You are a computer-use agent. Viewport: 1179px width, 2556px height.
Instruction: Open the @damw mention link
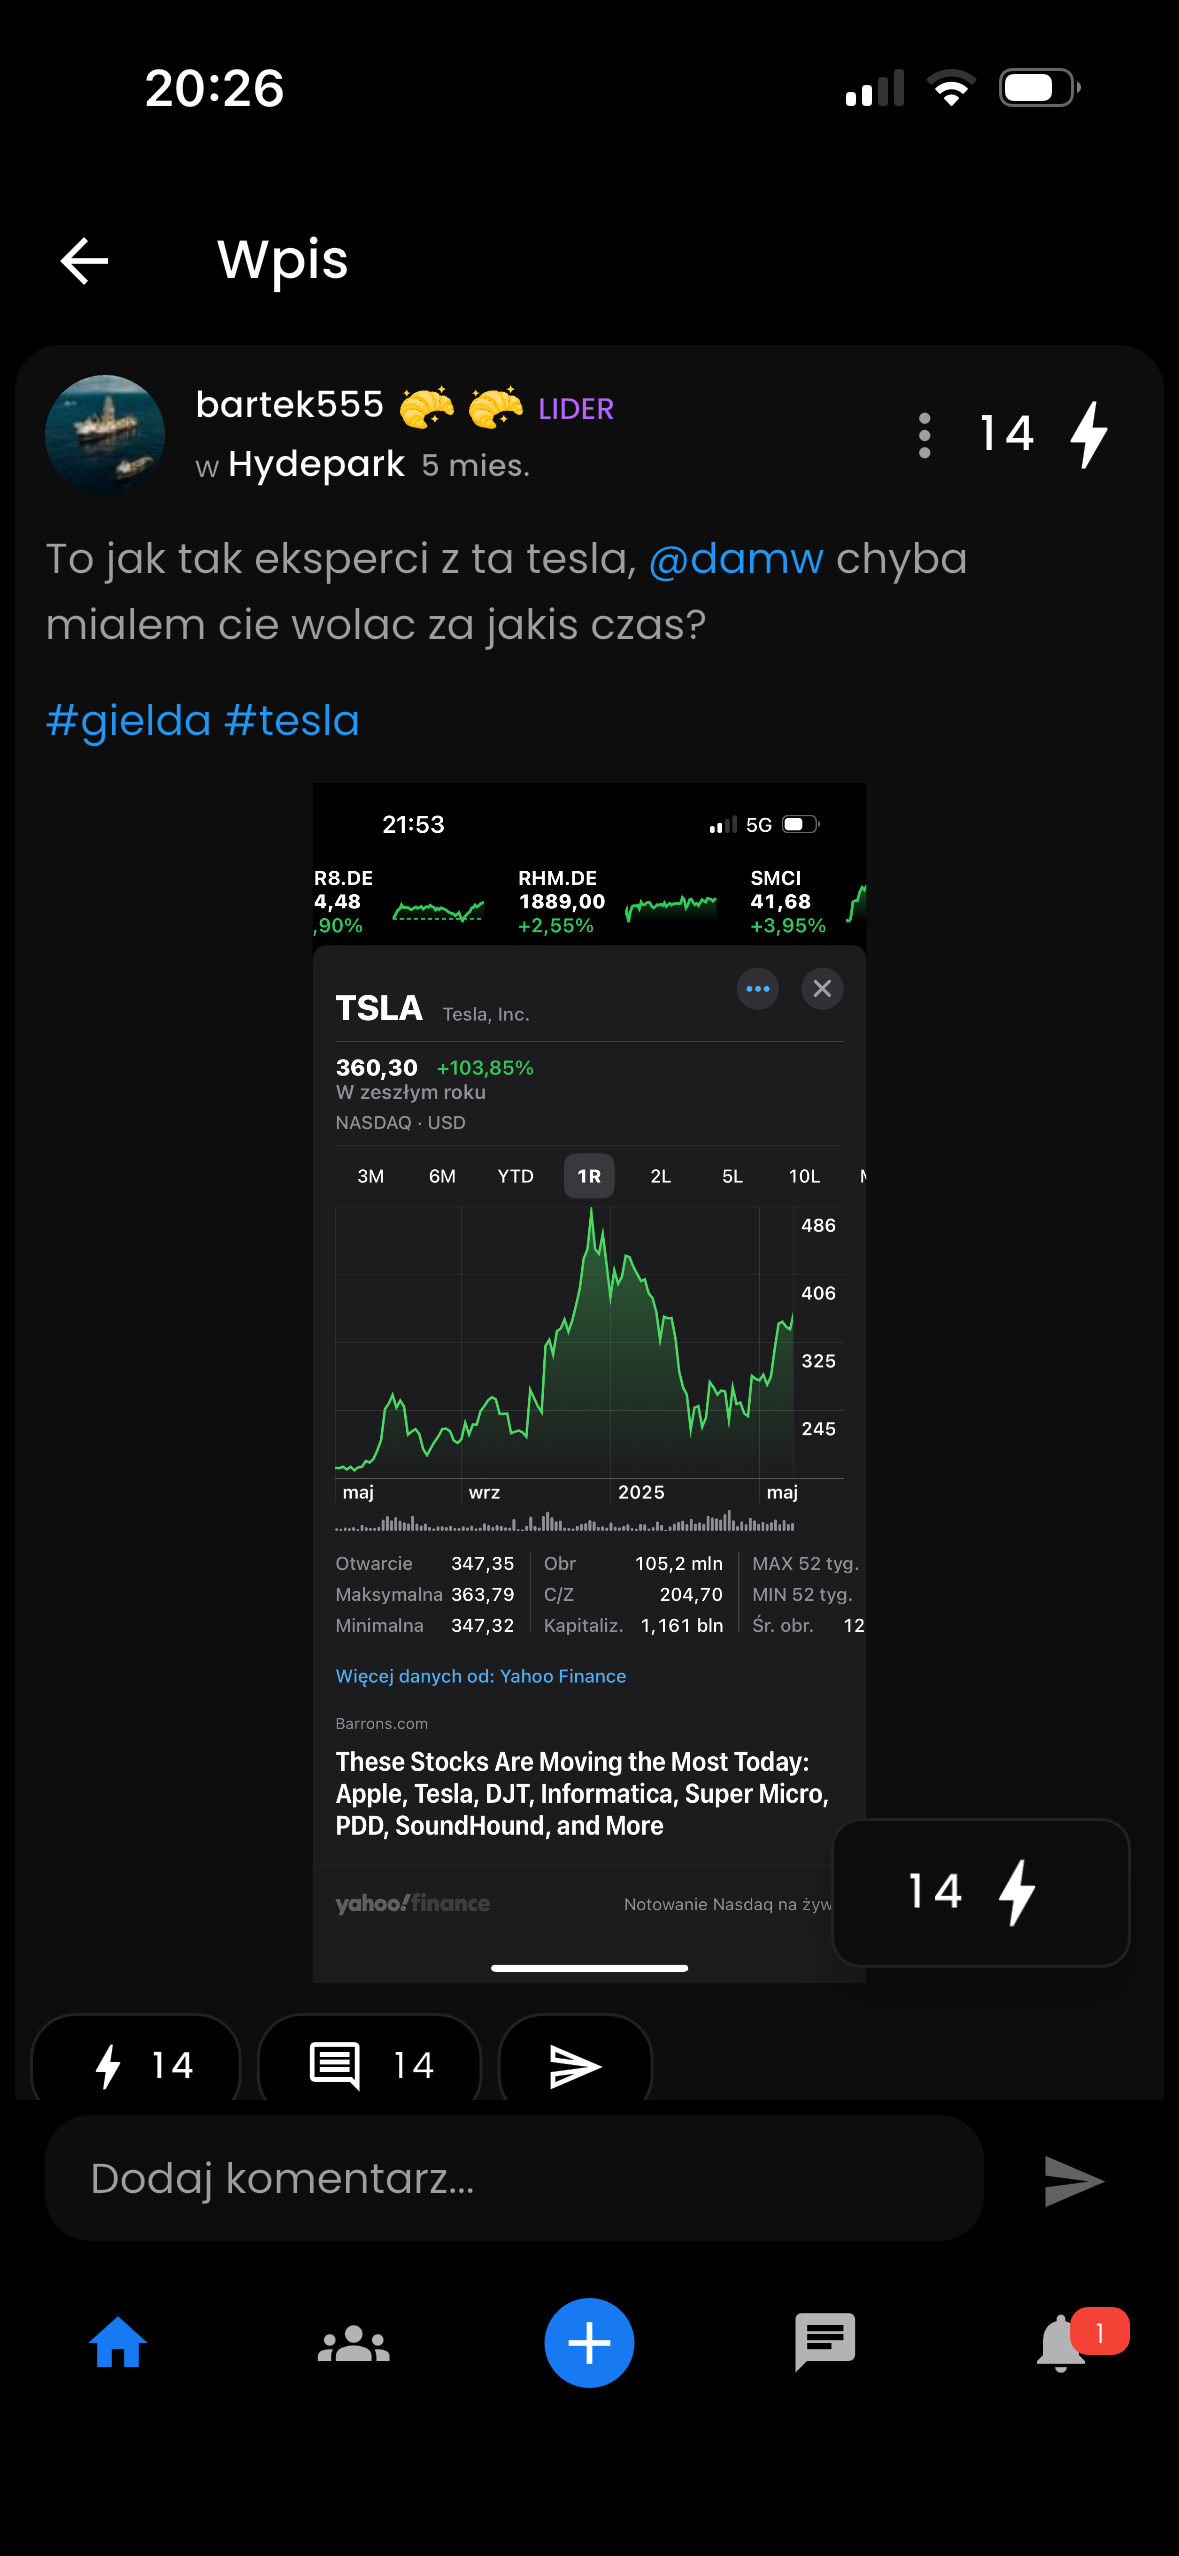pyautogui.click(x=736, y=559)
